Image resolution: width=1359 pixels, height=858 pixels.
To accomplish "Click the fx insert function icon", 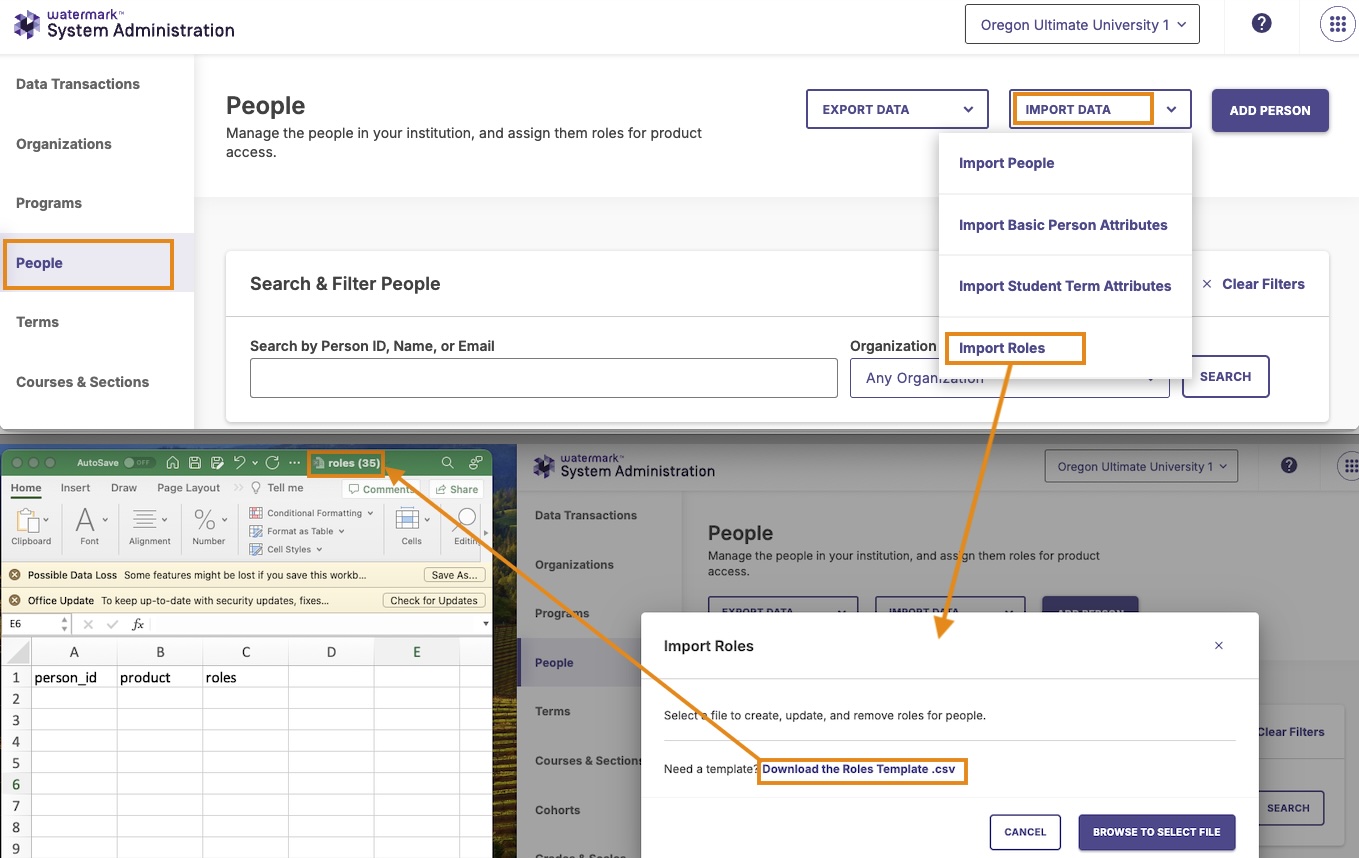I will click(138, 624).
